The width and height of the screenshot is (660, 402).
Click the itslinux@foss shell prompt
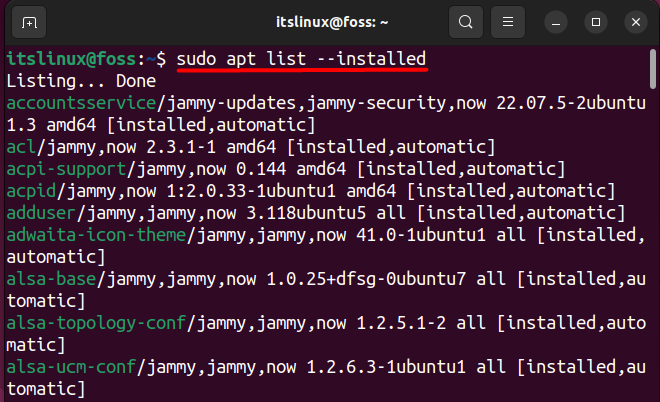80,58
